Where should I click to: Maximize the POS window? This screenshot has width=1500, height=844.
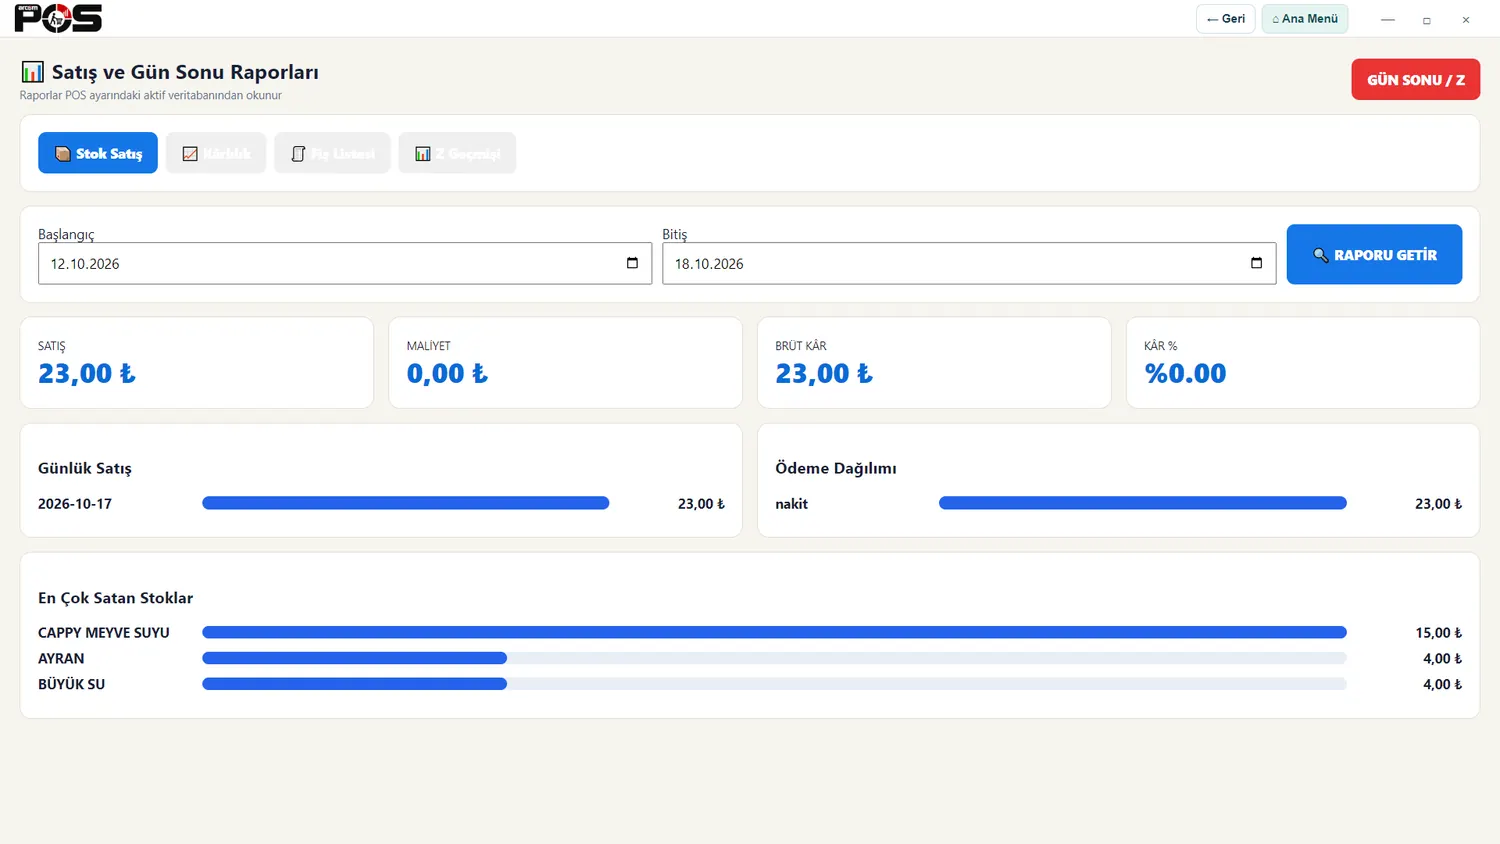point(1427,19)
